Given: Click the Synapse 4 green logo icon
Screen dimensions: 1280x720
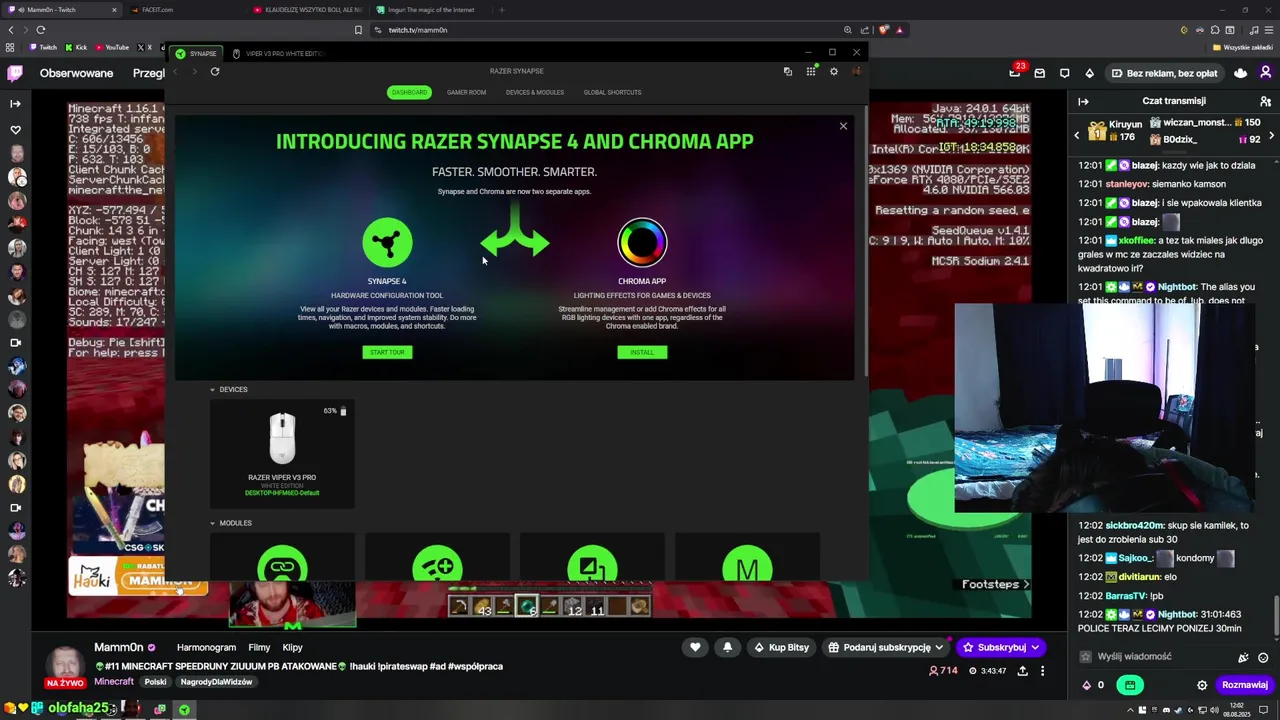Looking at the screenshot, I should (x=387, y=243).
